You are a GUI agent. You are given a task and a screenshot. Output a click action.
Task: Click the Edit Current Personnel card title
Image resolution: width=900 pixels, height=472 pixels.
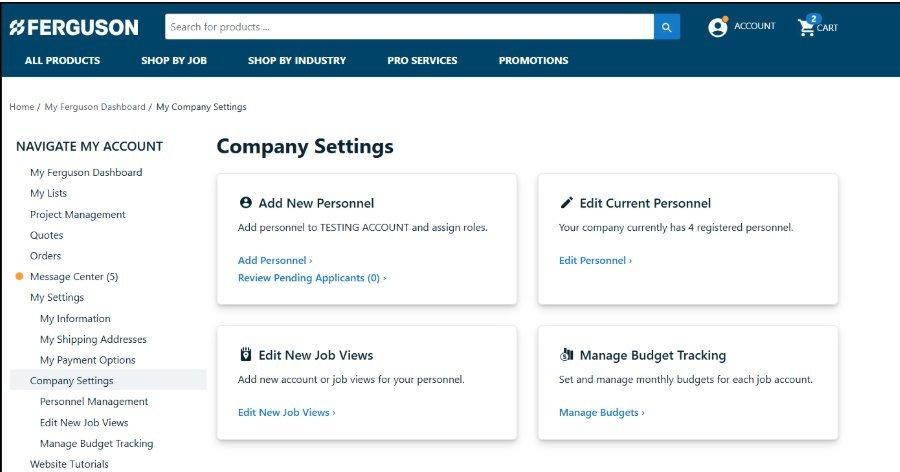(x=645, y=203)
